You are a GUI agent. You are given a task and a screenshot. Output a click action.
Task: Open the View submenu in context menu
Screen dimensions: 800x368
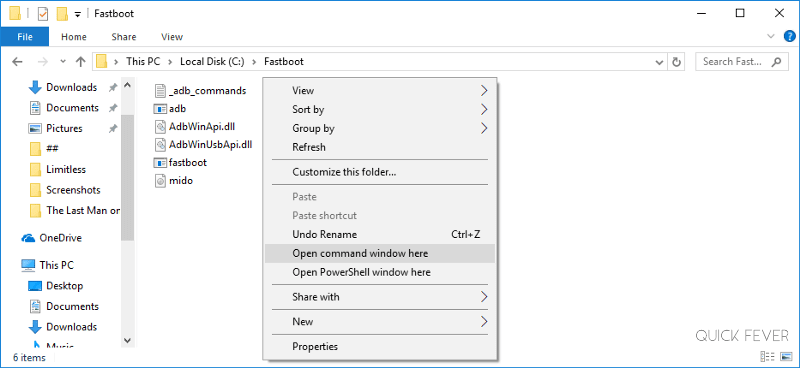[380, 90]
